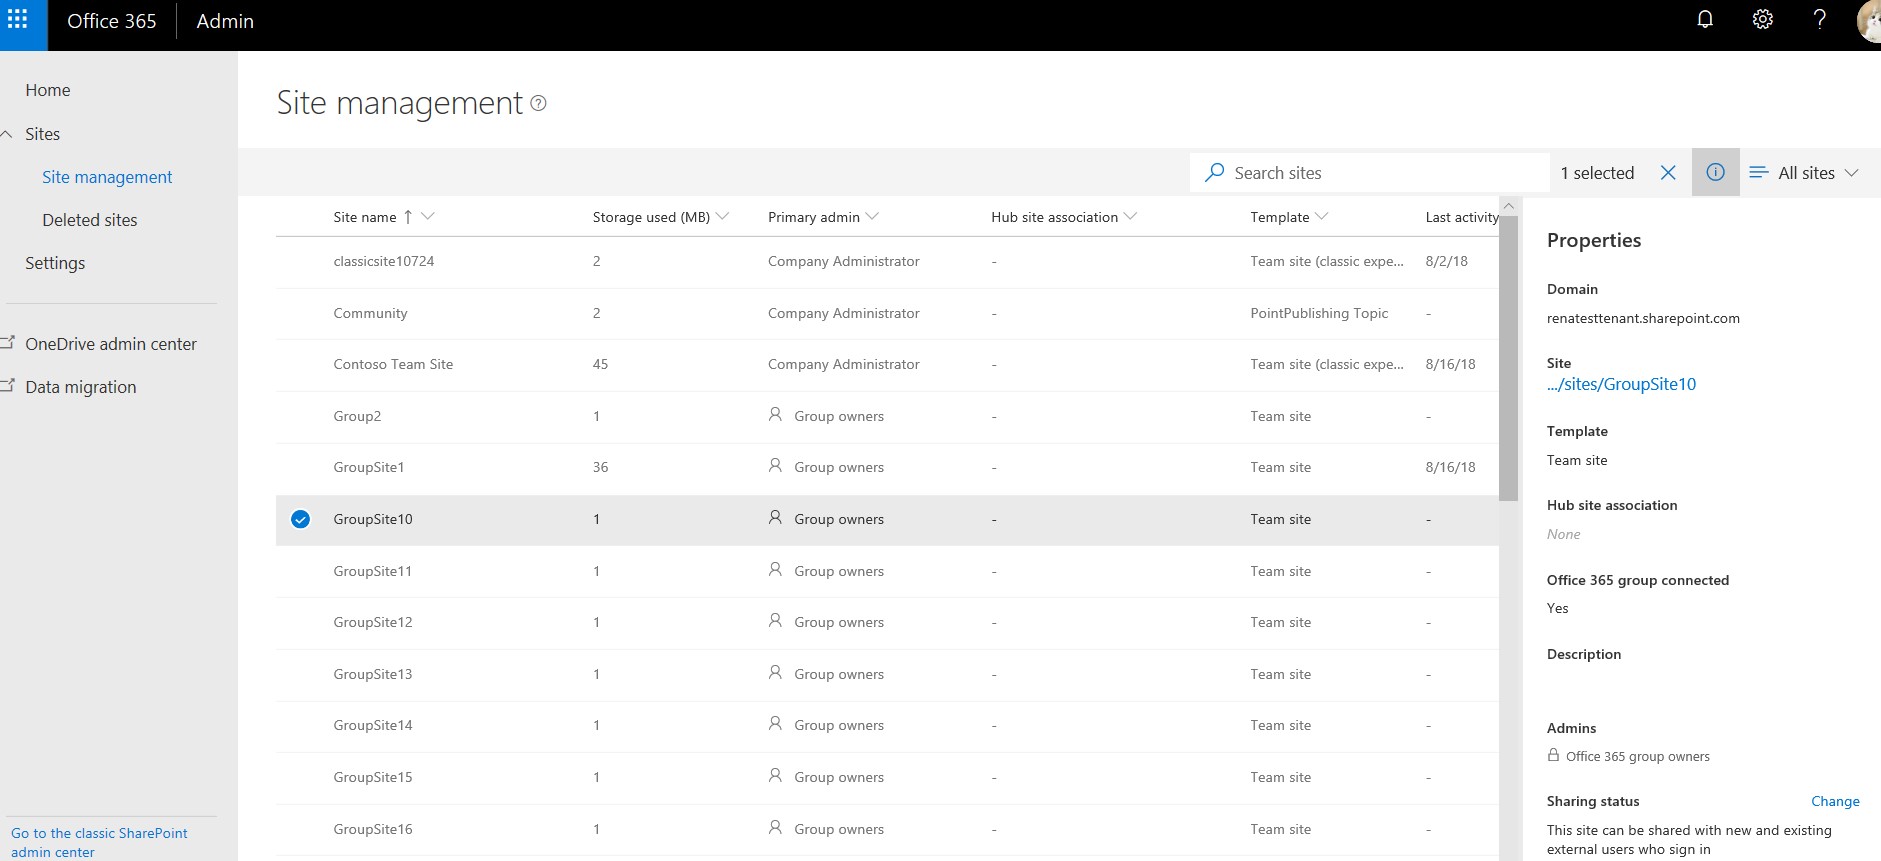The height and width of the screenshot is (861, 1881).
Task: Open the Primary admin column dropdown
Action: click(872, 216)
